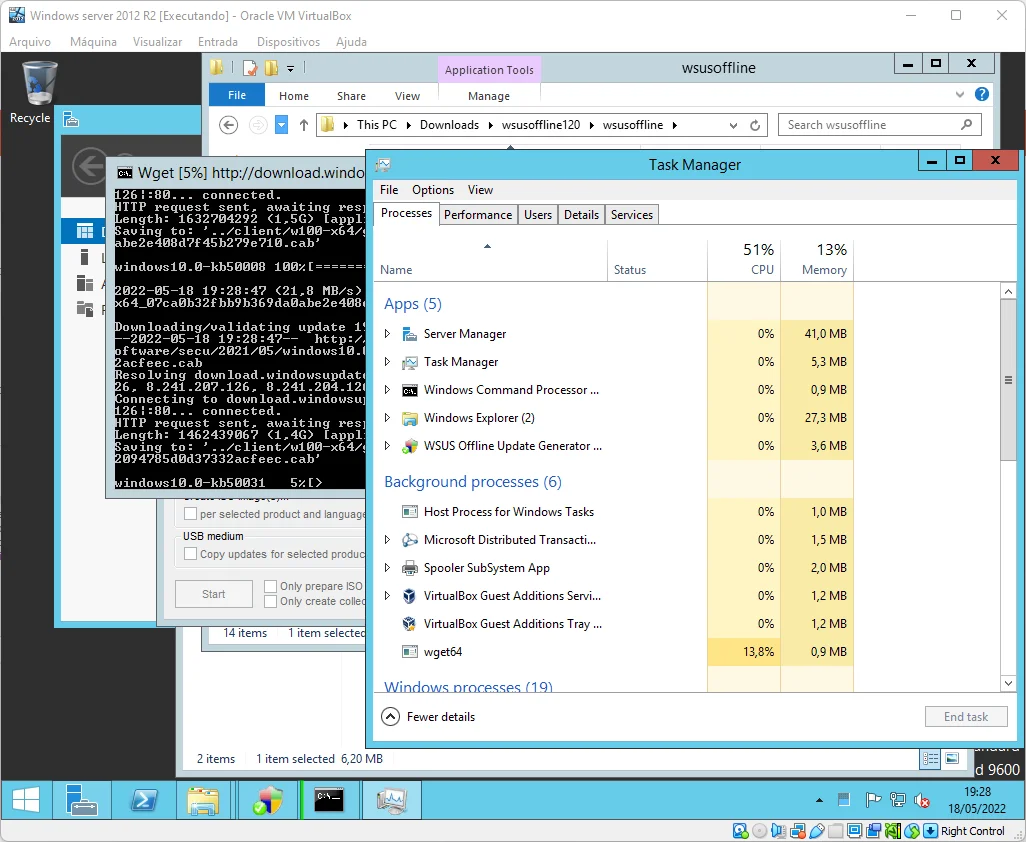The width and height of the screenshot is (1026, 842).
Task: Click the Windows Explorer process icon
Action: [x=410, y=418]
